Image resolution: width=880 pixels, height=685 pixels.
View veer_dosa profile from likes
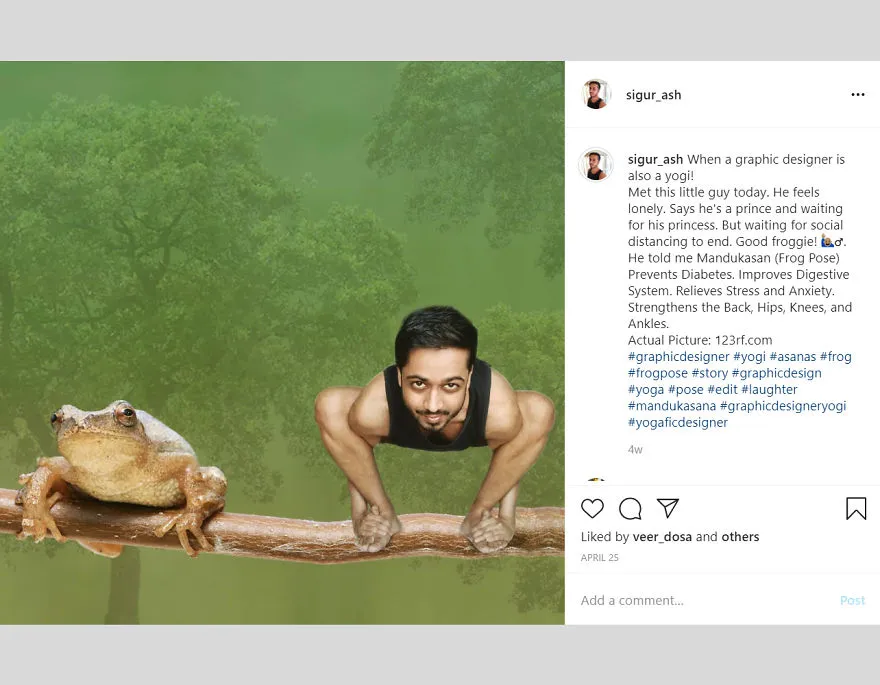coord(662,537)
